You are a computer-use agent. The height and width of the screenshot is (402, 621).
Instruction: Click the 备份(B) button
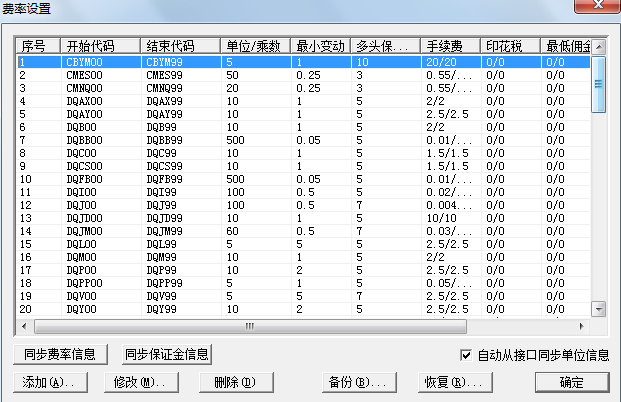coord(359,382)
